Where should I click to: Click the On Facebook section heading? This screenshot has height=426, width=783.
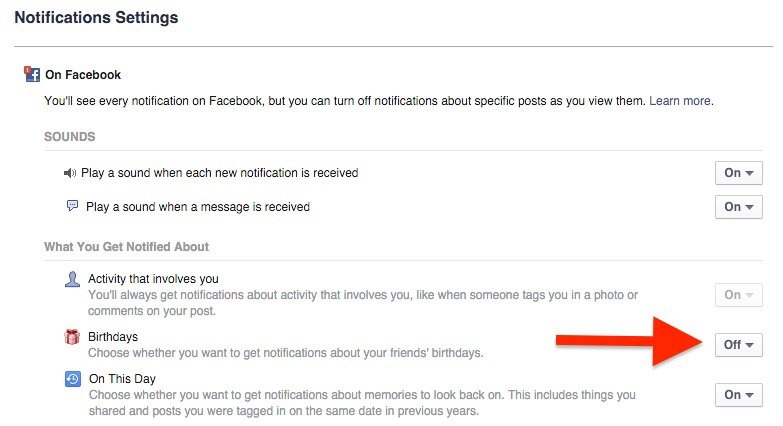coord(83,75)
